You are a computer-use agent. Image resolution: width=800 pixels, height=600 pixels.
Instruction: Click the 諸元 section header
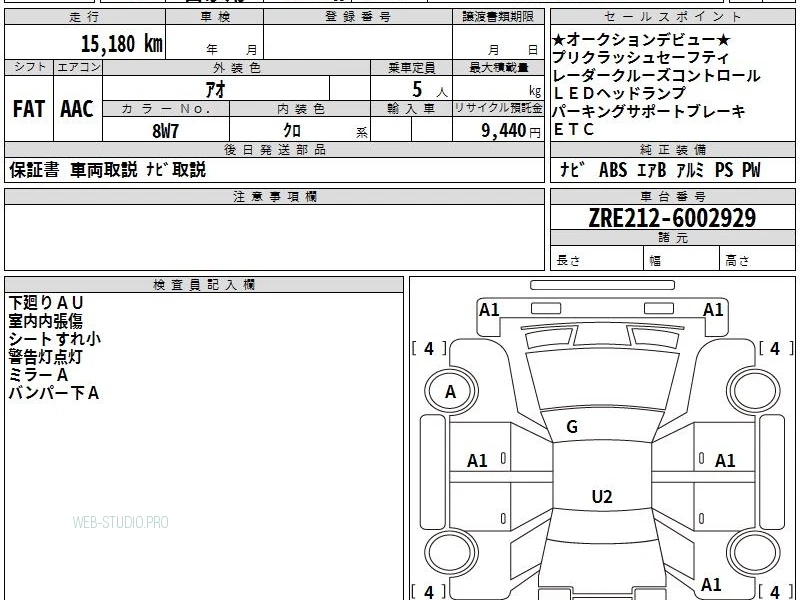point(672,237)
